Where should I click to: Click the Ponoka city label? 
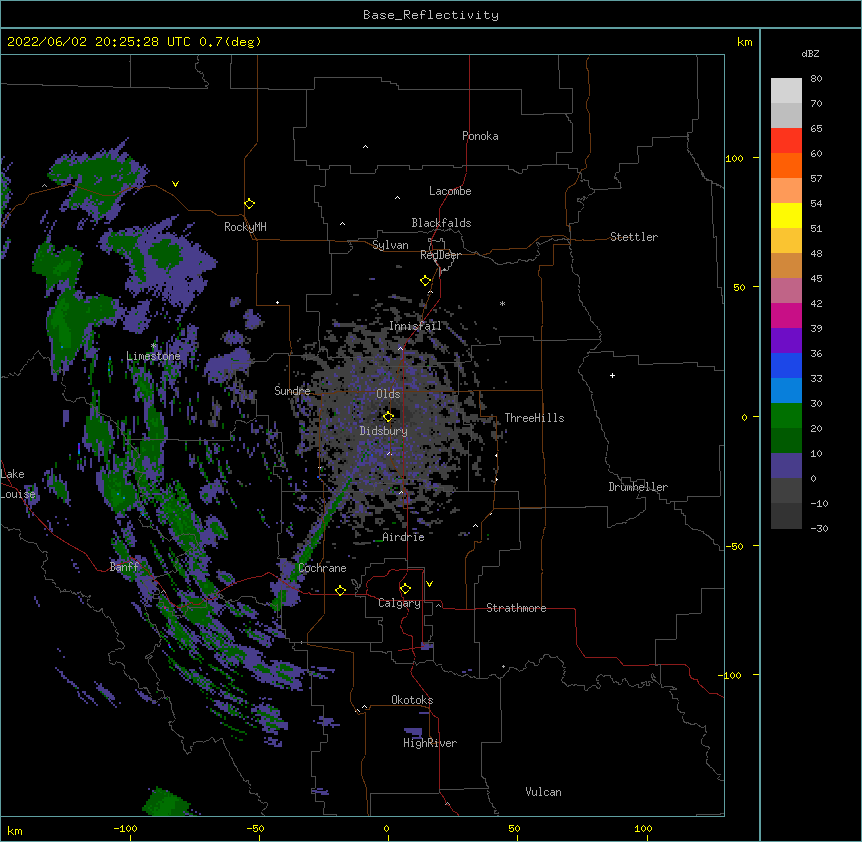coord(480,136)
